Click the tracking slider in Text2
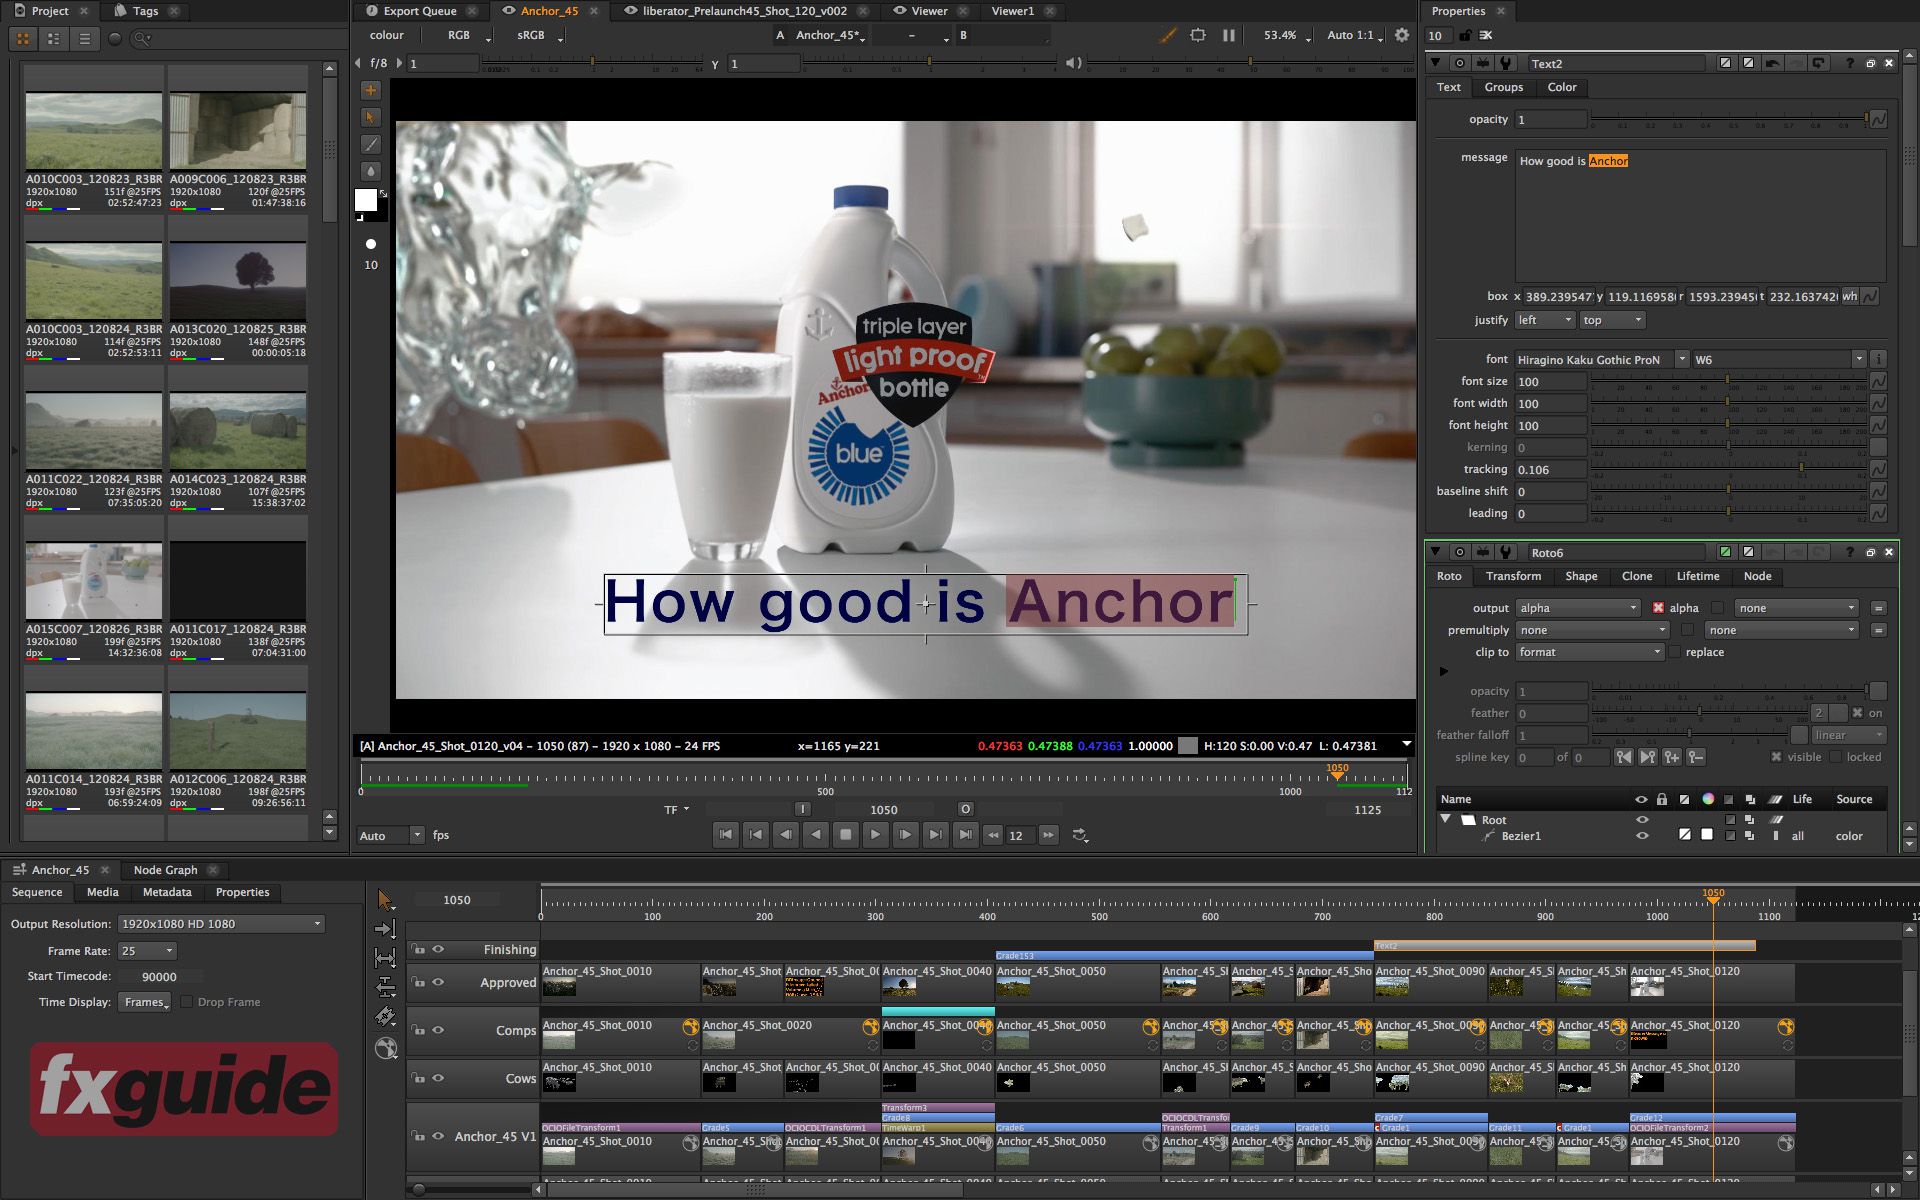1920x1200 pixels. coord(1728,470)
